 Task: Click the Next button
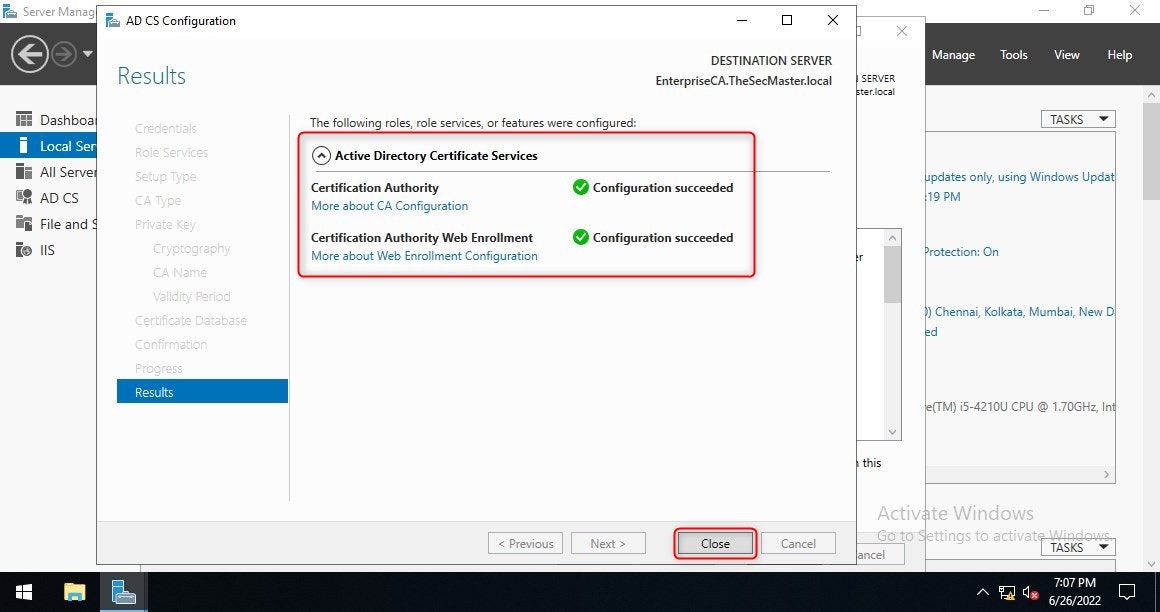click(x=608, y=543)
